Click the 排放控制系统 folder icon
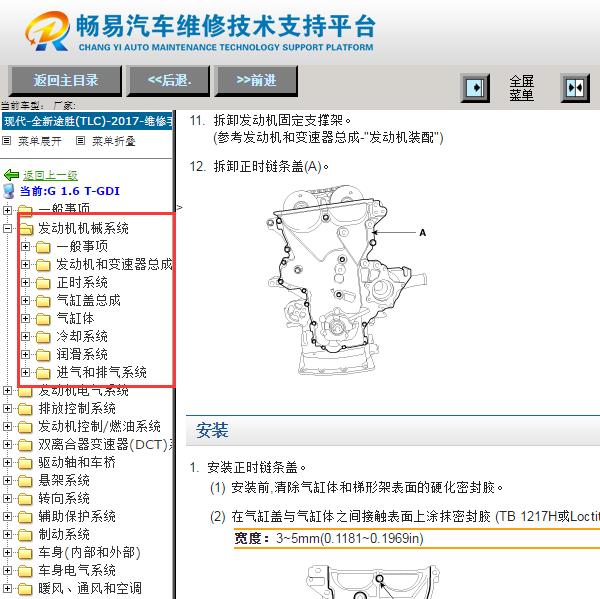600x599 pixels. click(26, 409)
